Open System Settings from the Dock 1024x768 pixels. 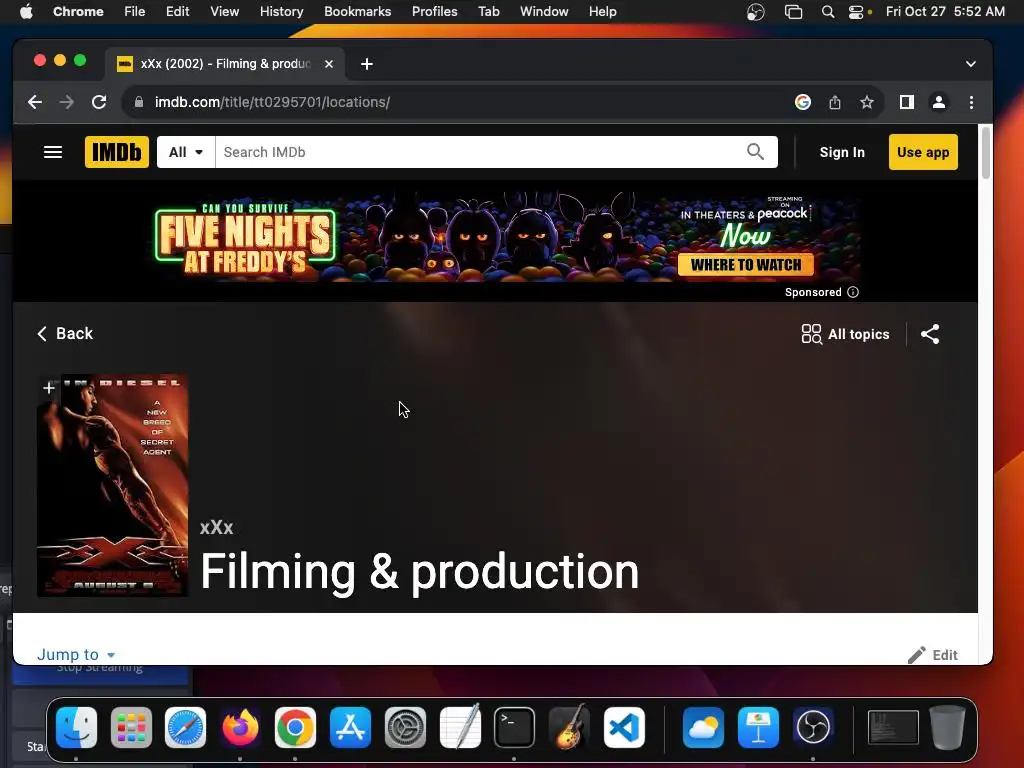click(x=405, y=728)
